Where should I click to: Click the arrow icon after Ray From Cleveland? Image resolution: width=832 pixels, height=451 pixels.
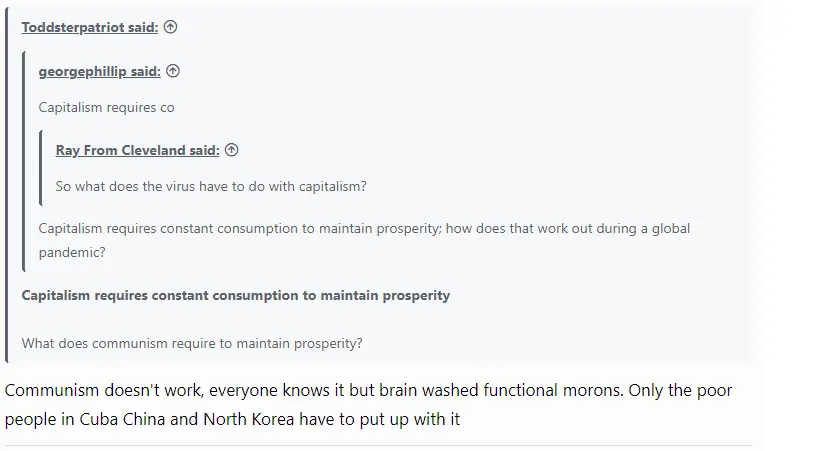[232, 150]
